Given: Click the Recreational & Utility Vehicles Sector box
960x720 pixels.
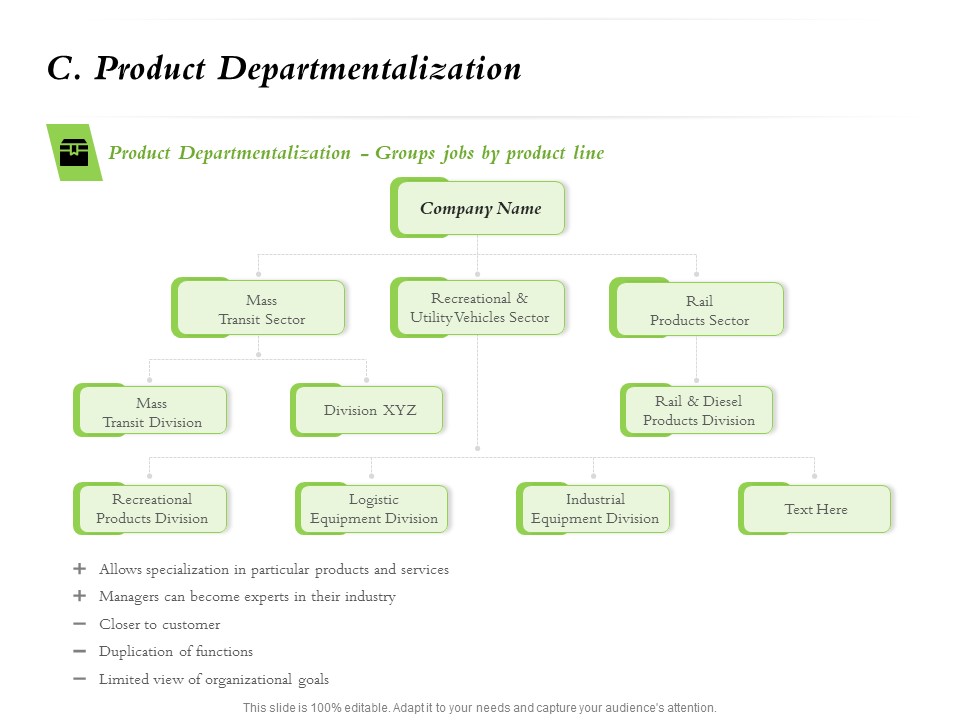Looking at the screenshot, I should pyautogui.click(x=478, y=307).
